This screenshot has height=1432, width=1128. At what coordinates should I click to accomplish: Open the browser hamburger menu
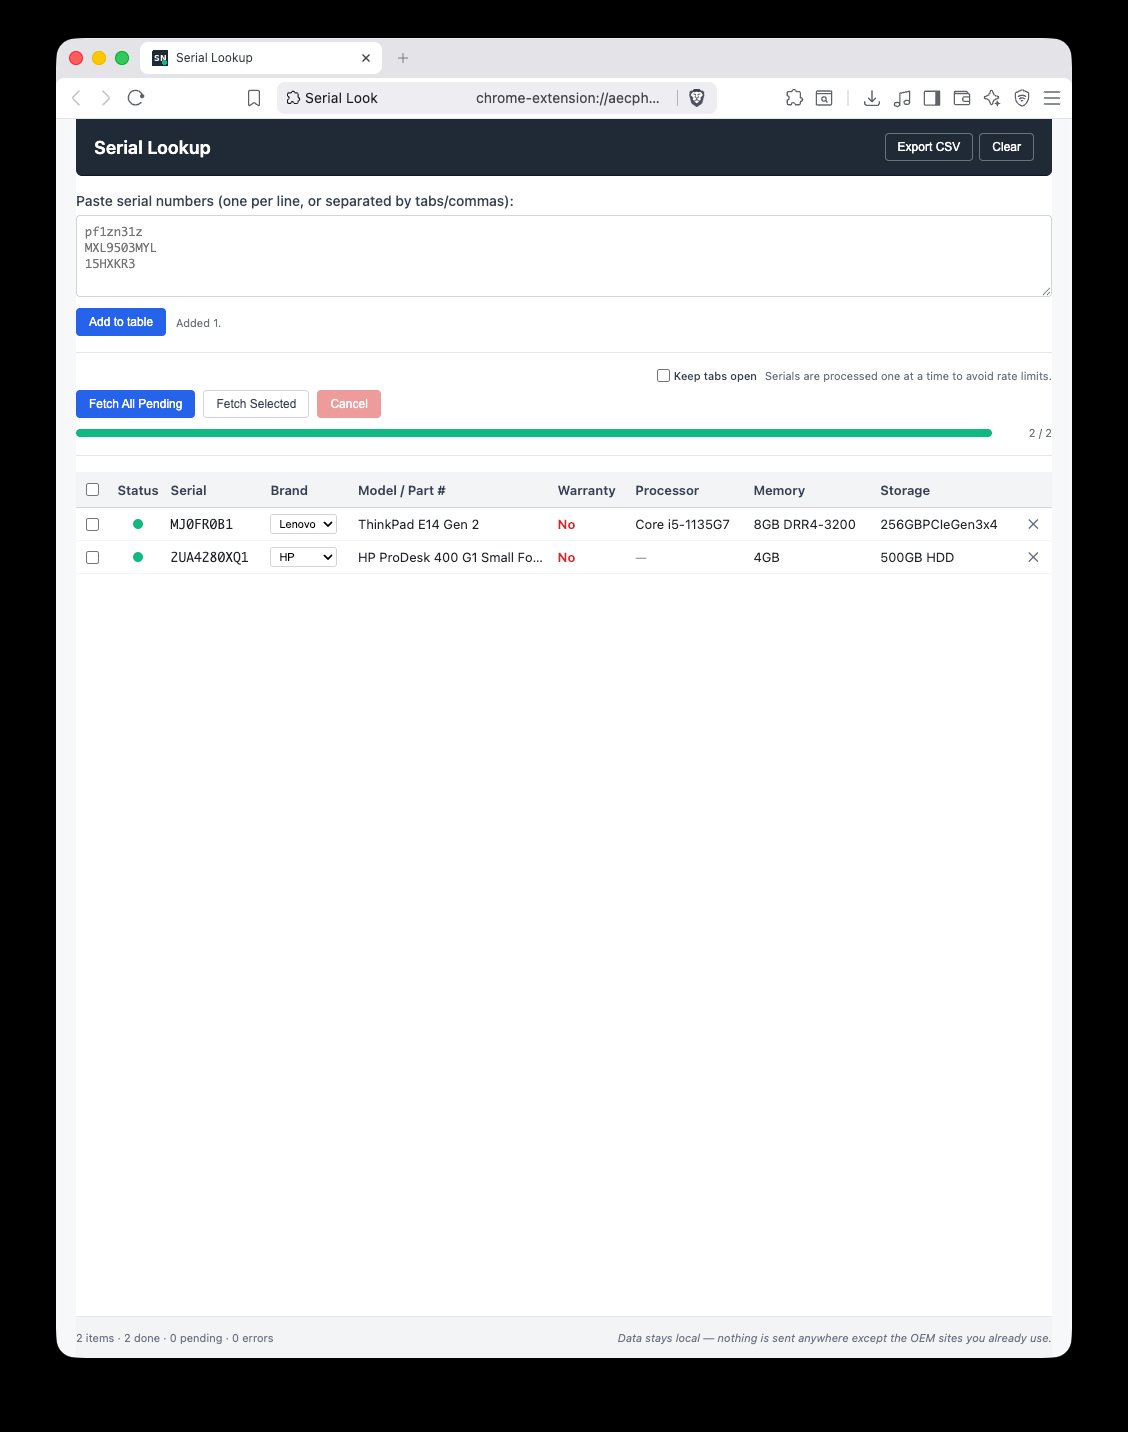click(x=1052, y=98)
